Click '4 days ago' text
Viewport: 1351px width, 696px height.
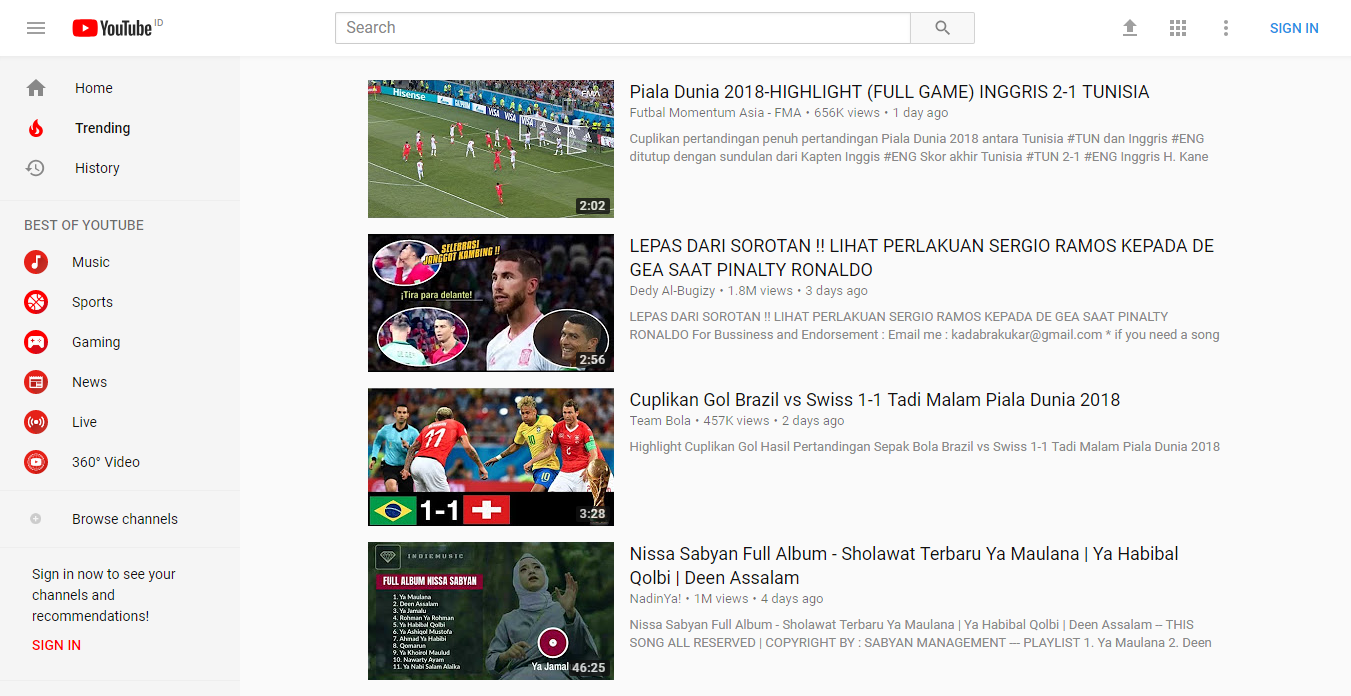click(792, 599)
